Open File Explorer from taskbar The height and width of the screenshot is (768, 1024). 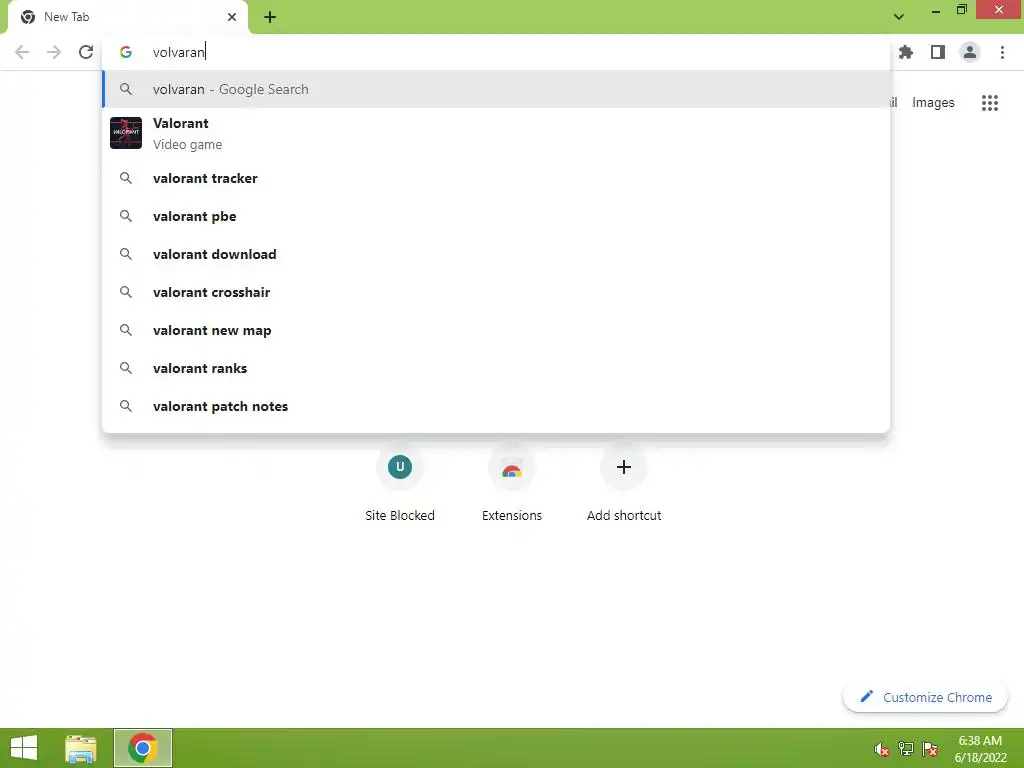click(x=81, y=748)
